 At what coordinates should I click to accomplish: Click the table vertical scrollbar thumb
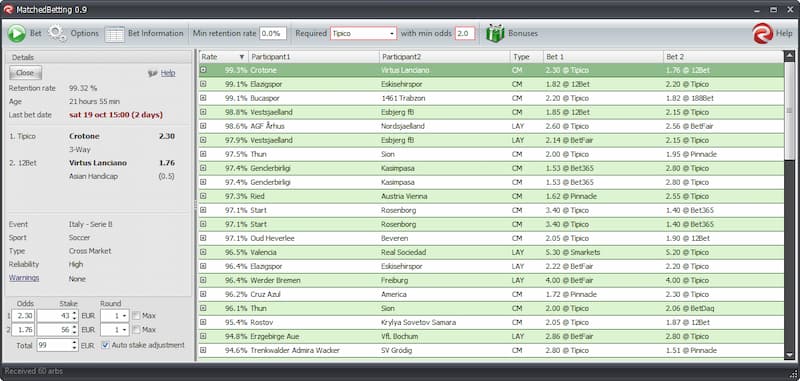(789, 110)
